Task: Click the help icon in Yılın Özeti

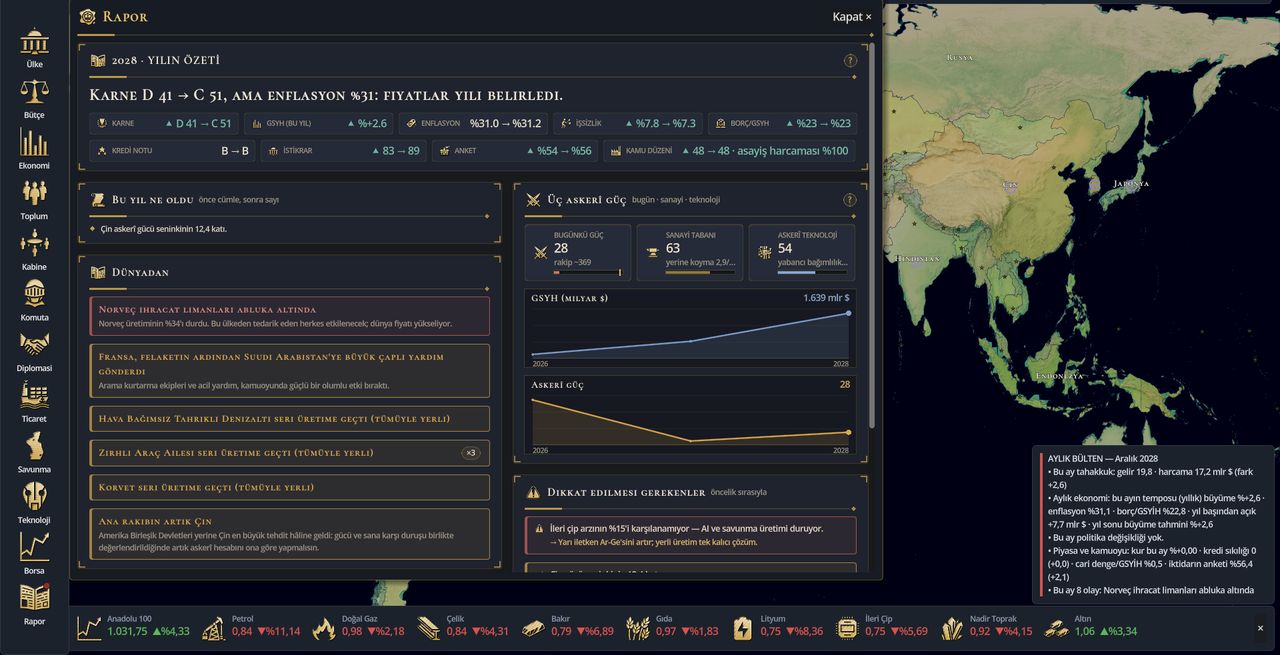Action: tap(850, 60)
